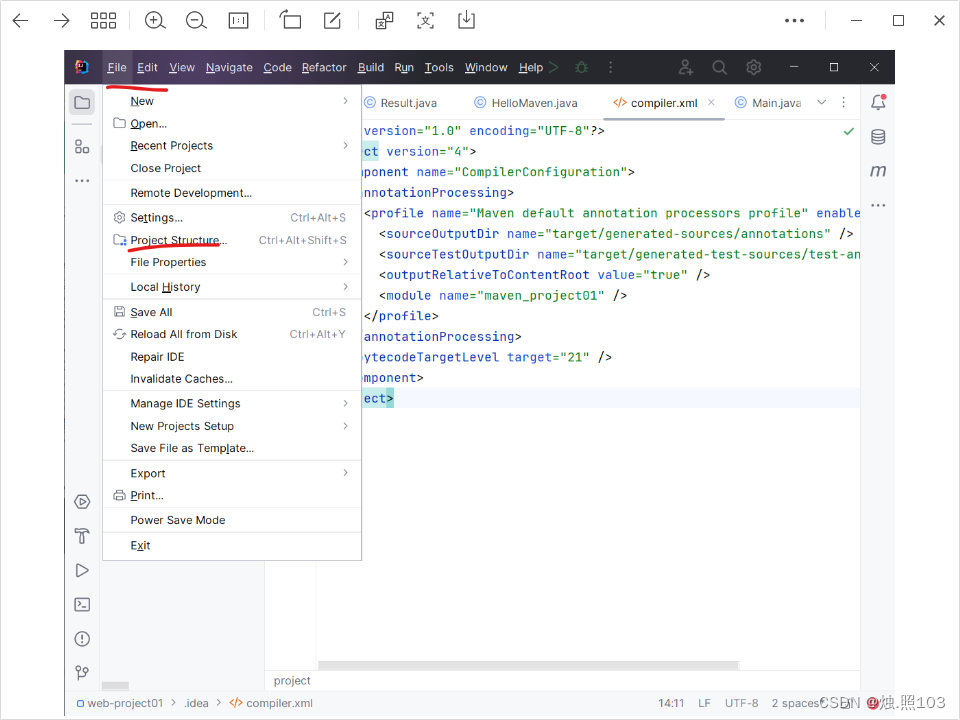Click the horizontal editor scrollbar

527,664
